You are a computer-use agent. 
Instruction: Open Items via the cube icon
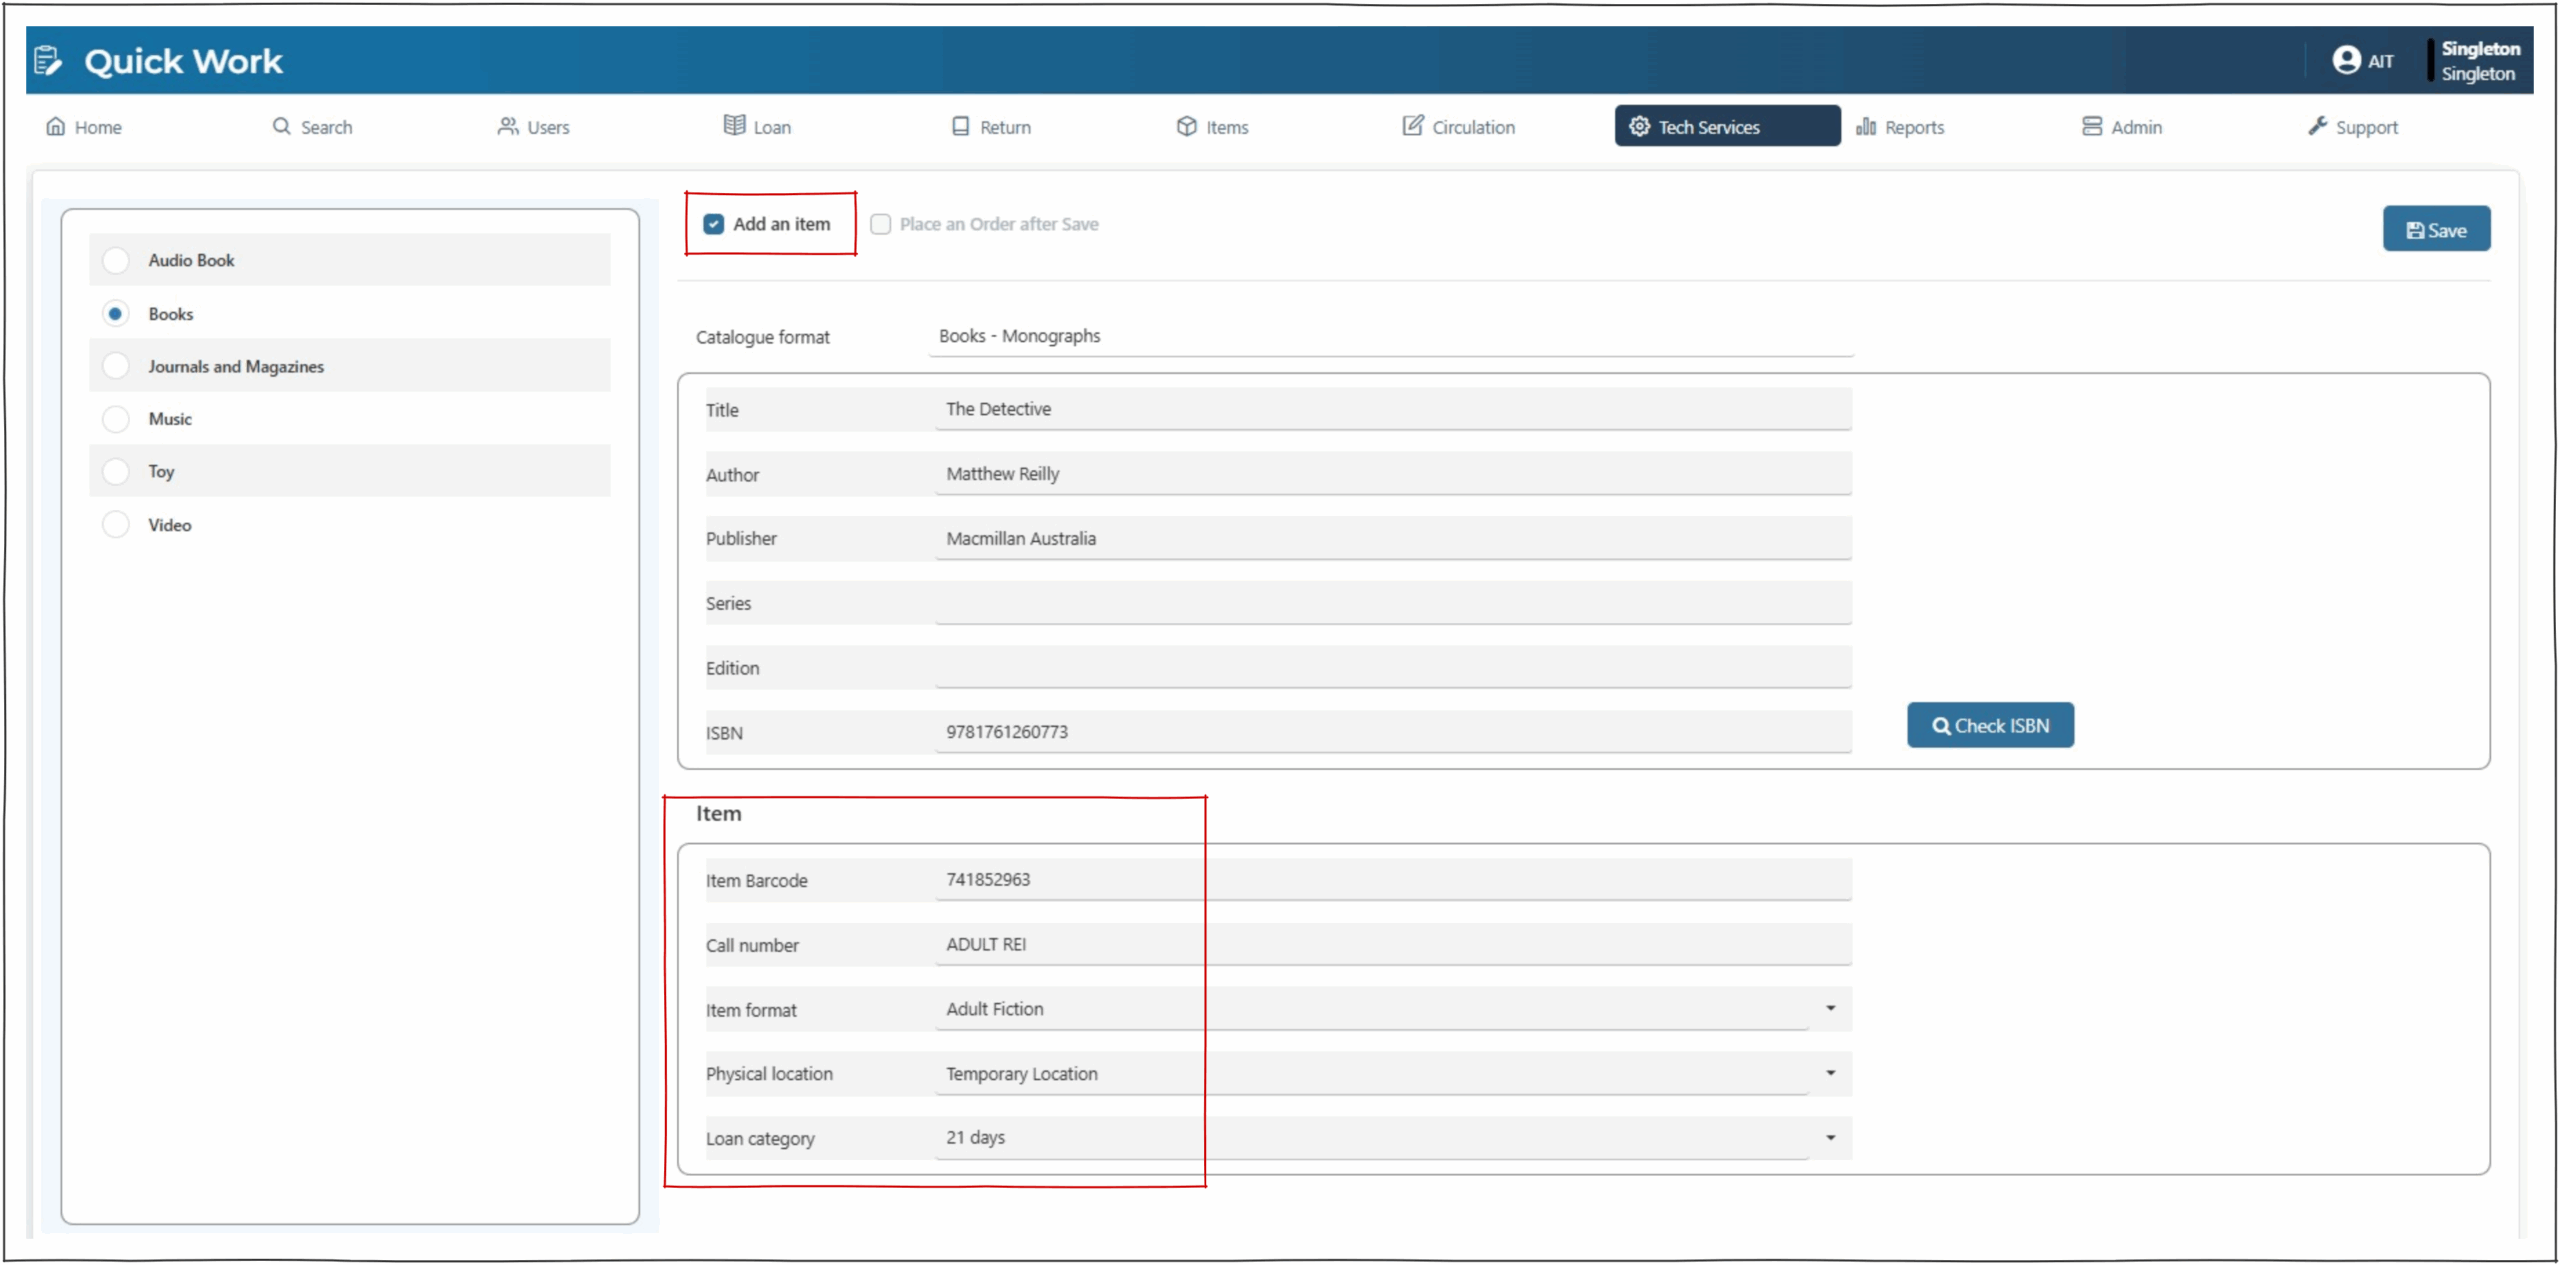tap(1186, 127)
